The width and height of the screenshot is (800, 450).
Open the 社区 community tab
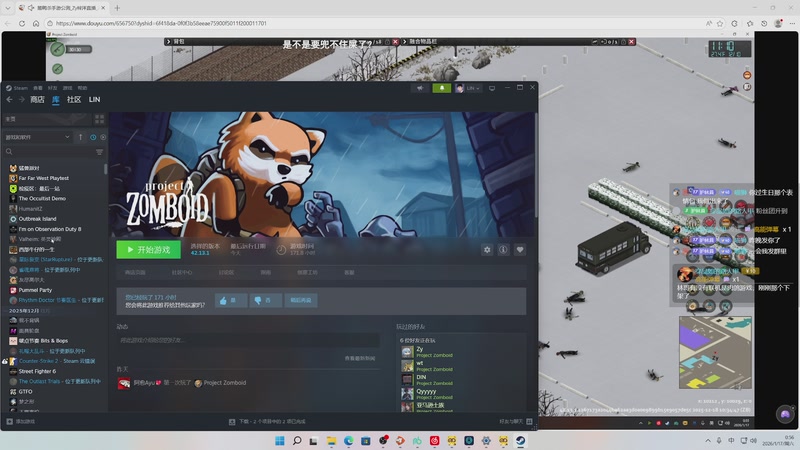tap(74, 99)
